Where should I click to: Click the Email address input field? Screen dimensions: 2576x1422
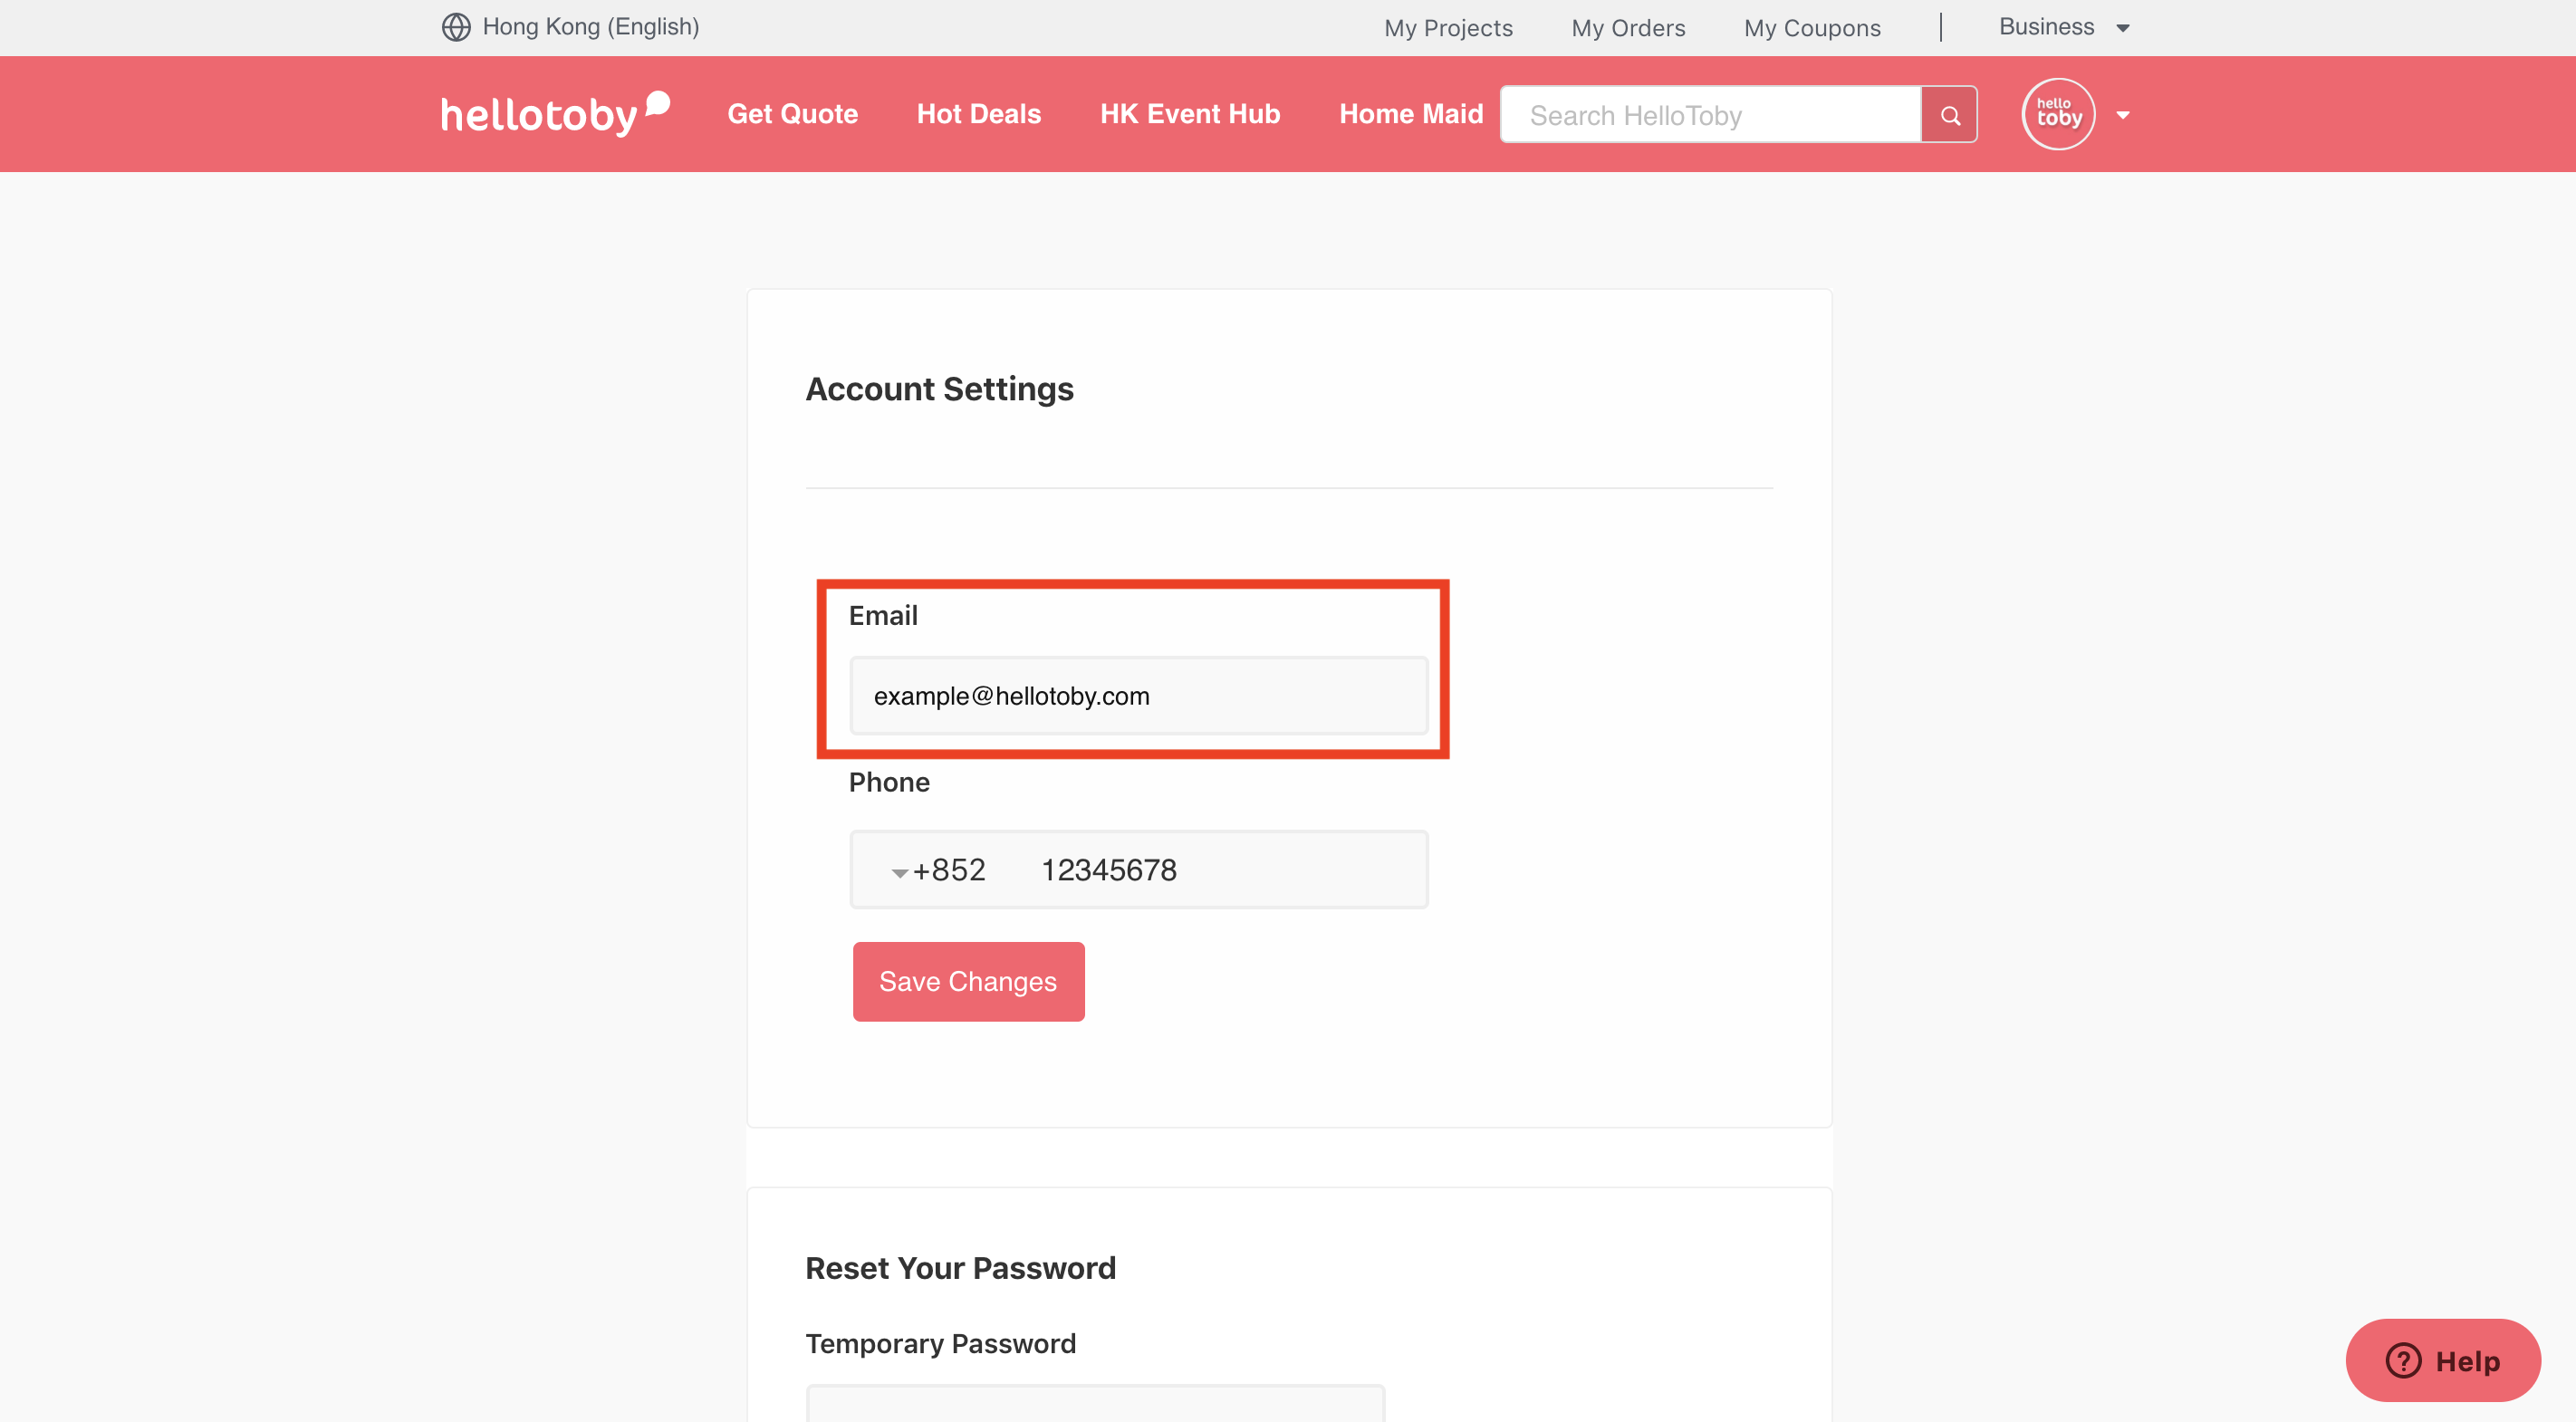click(1138, 695)
